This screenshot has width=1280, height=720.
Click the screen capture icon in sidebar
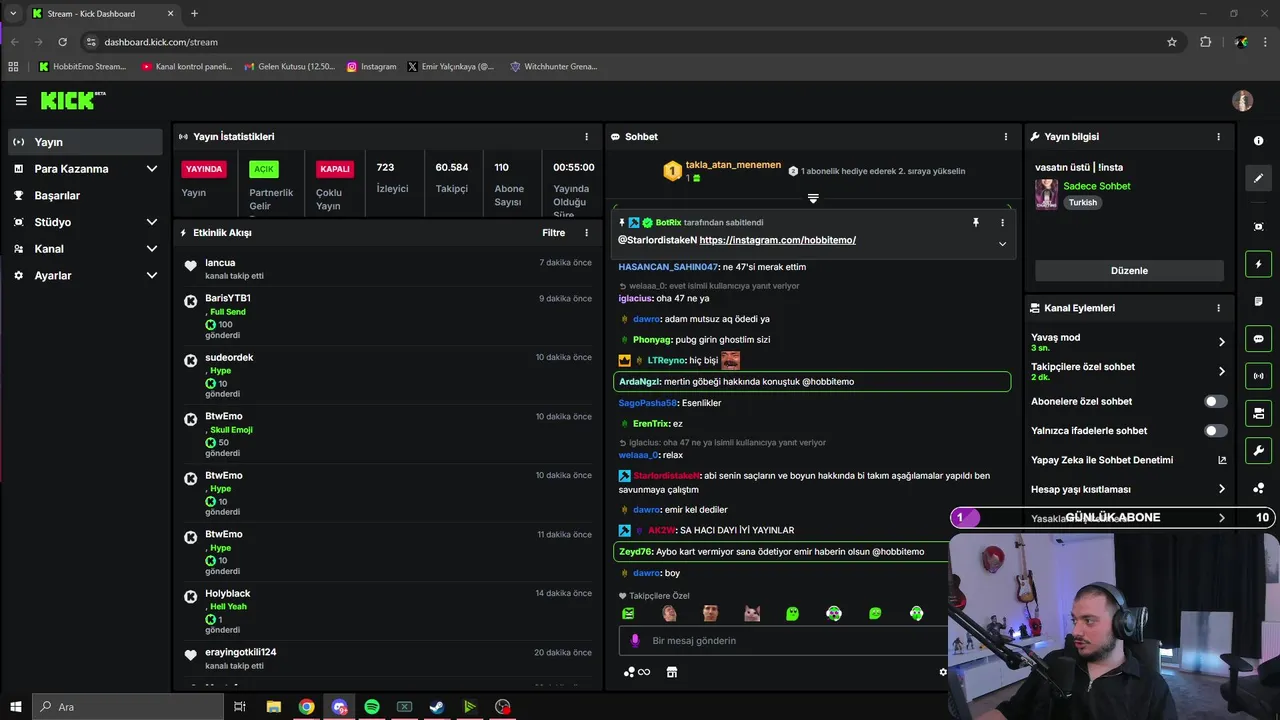[x=1258, y=227]
